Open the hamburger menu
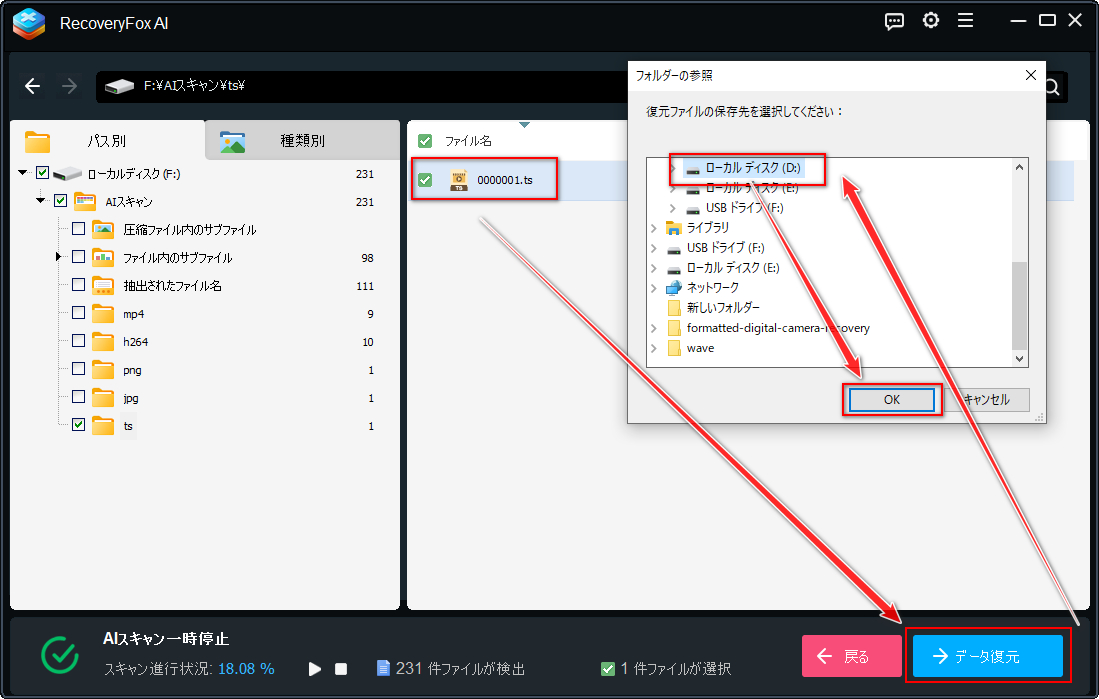The height and width of the screenshot is (699, 1099). [x=966, y=21]
